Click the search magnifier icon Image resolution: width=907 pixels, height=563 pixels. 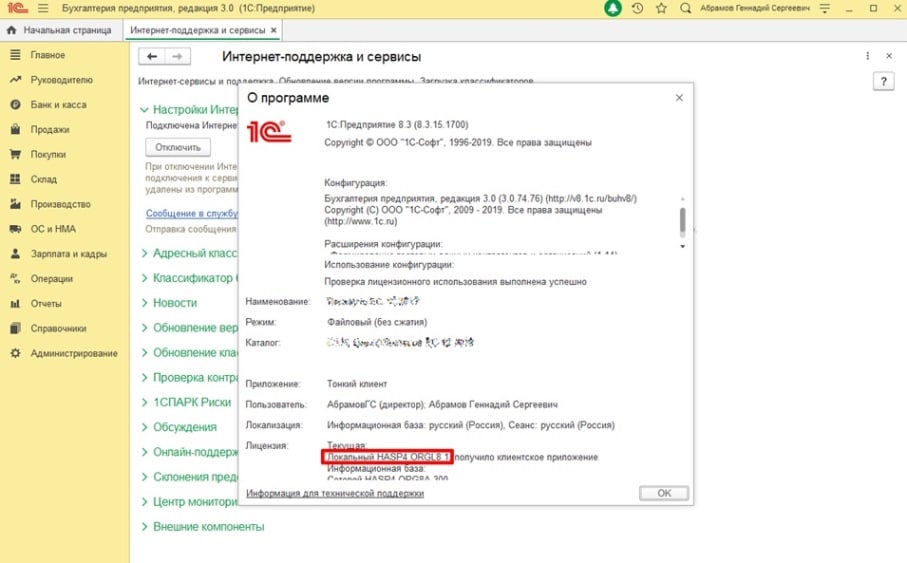tap(685, 8)
